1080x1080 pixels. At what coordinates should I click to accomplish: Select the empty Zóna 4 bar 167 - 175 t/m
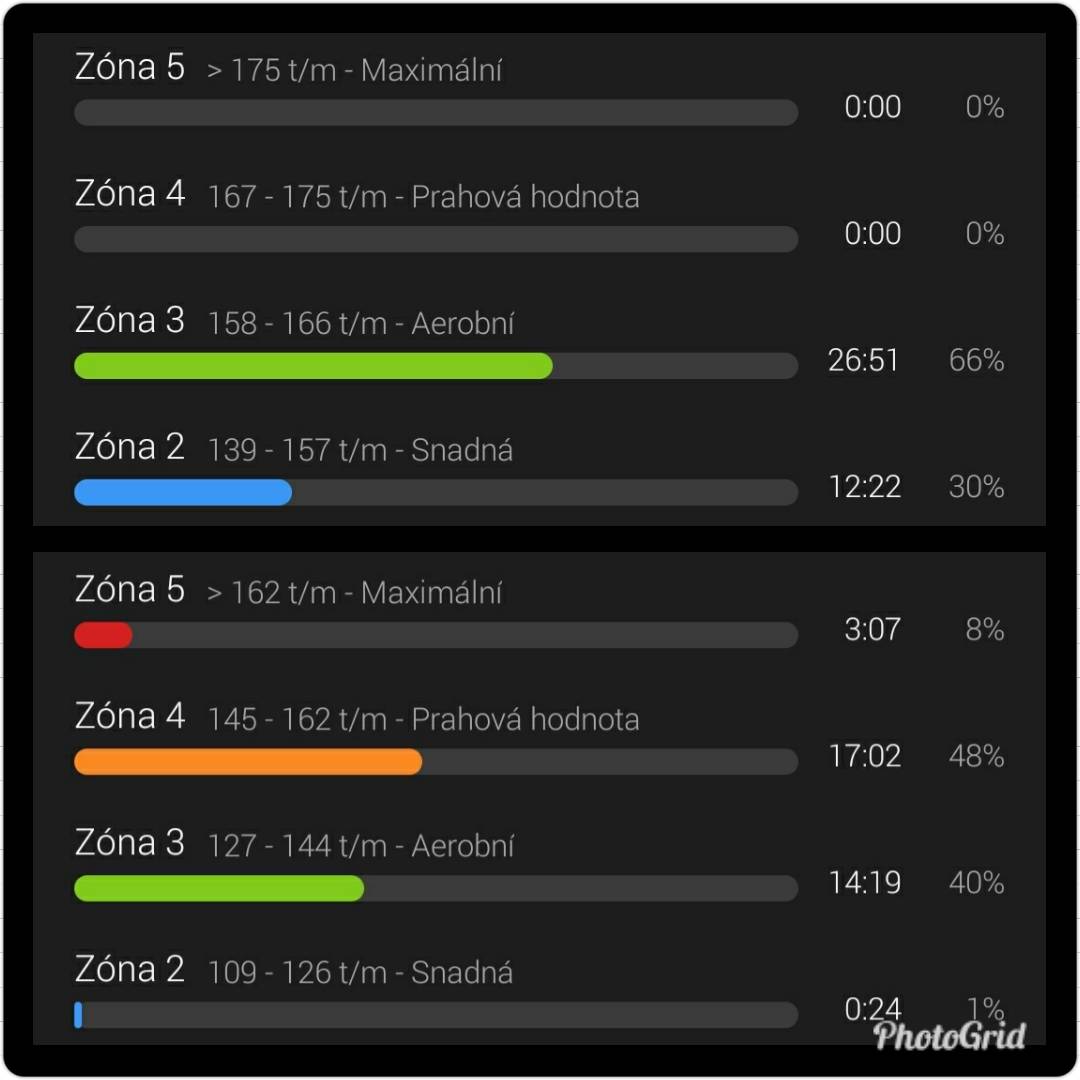(x=436, y=239)
